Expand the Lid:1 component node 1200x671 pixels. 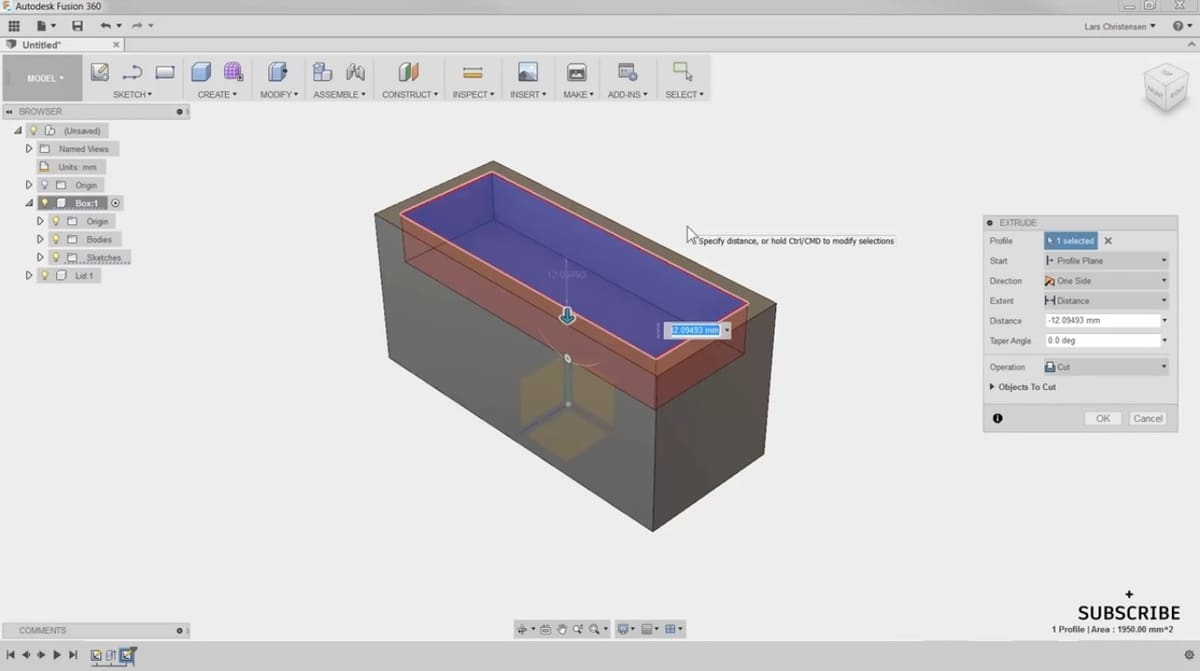point(29,275)
